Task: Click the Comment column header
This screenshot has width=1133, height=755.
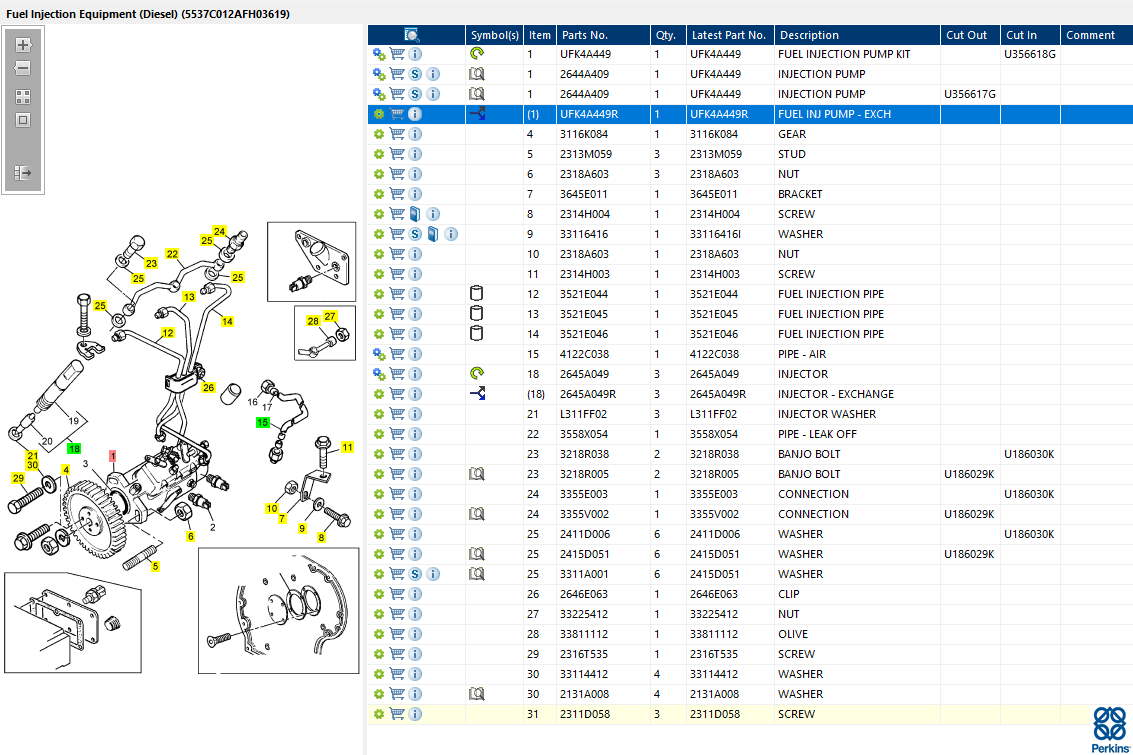Action: click(1096, 35)
